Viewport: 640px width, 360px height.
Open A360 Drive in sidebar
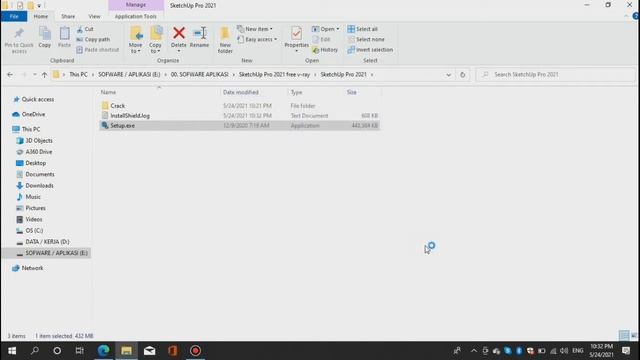click(x=39, y=151)
